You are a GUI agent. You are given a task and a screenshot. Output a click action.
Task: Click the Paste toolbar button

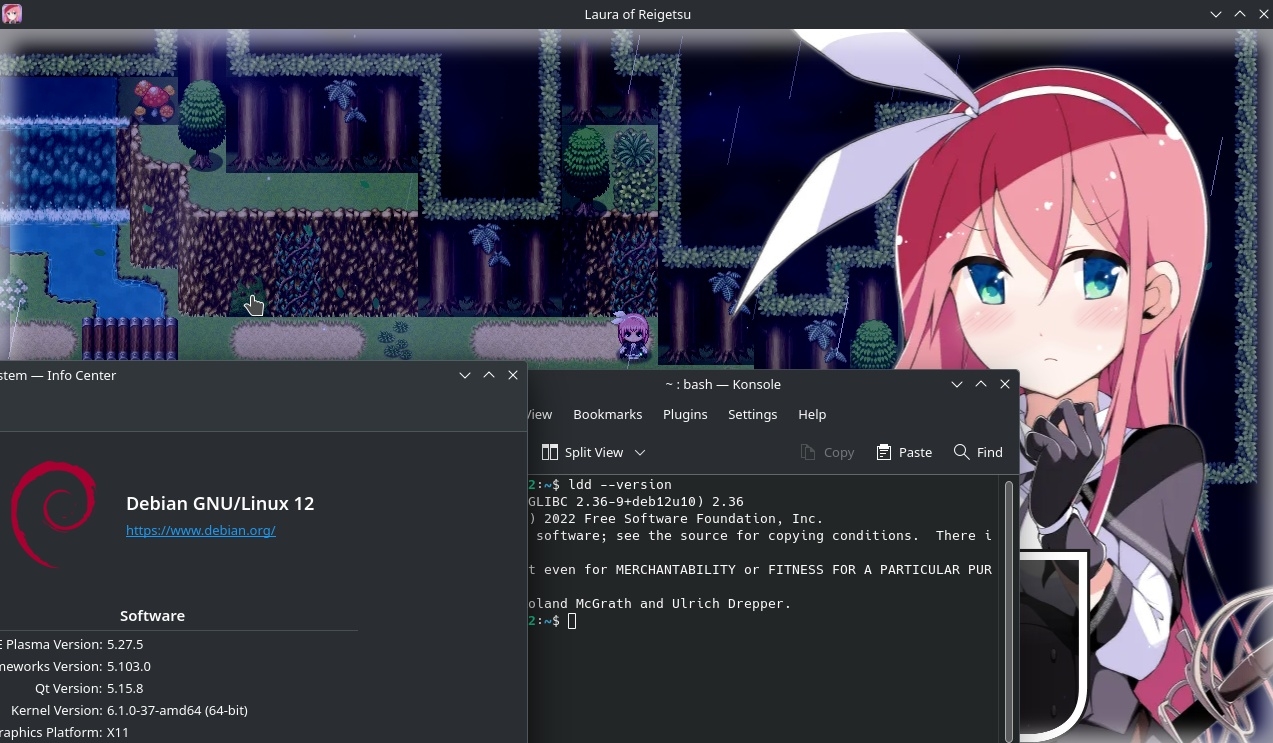coord(904,452)
